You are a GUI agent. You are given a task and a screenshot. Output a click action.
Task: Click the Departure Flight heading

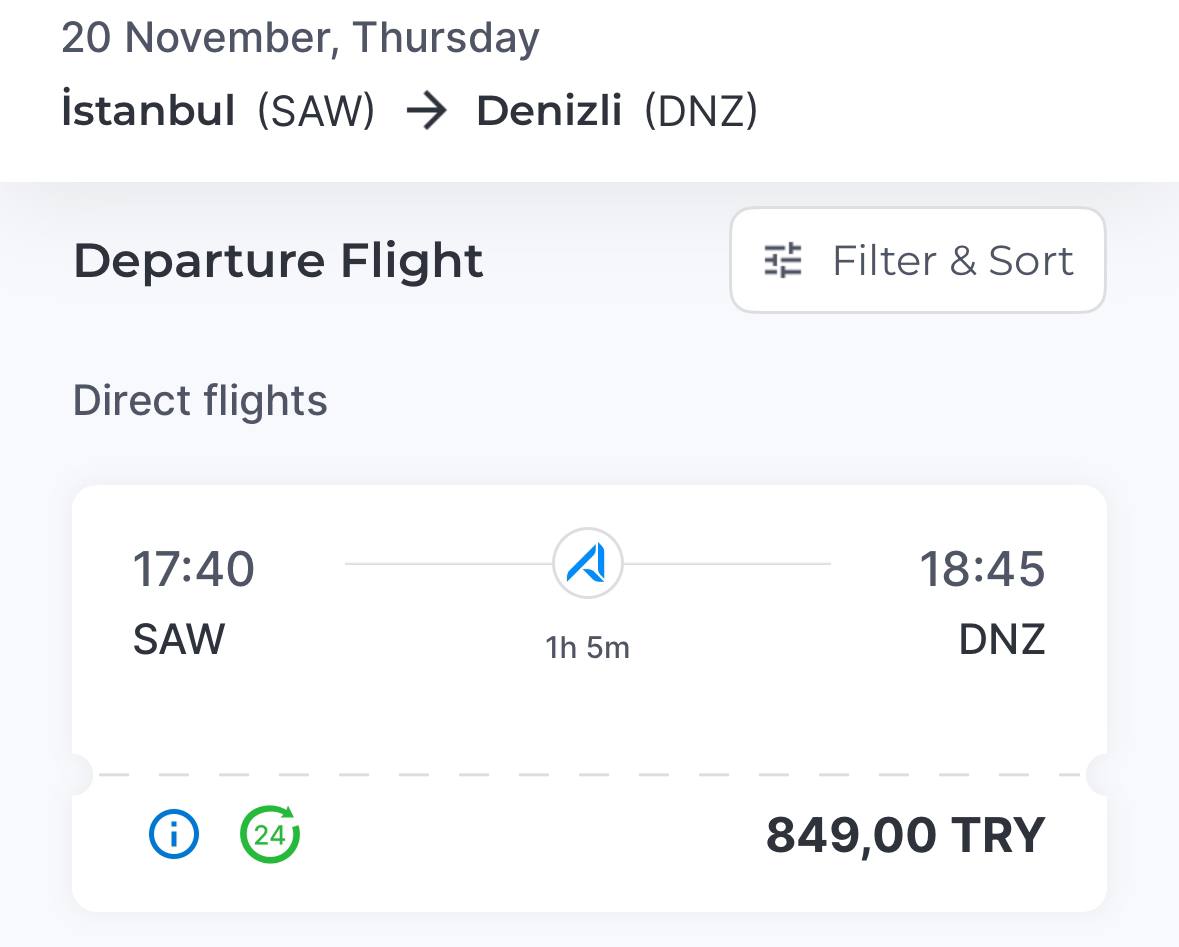point(278,261)
